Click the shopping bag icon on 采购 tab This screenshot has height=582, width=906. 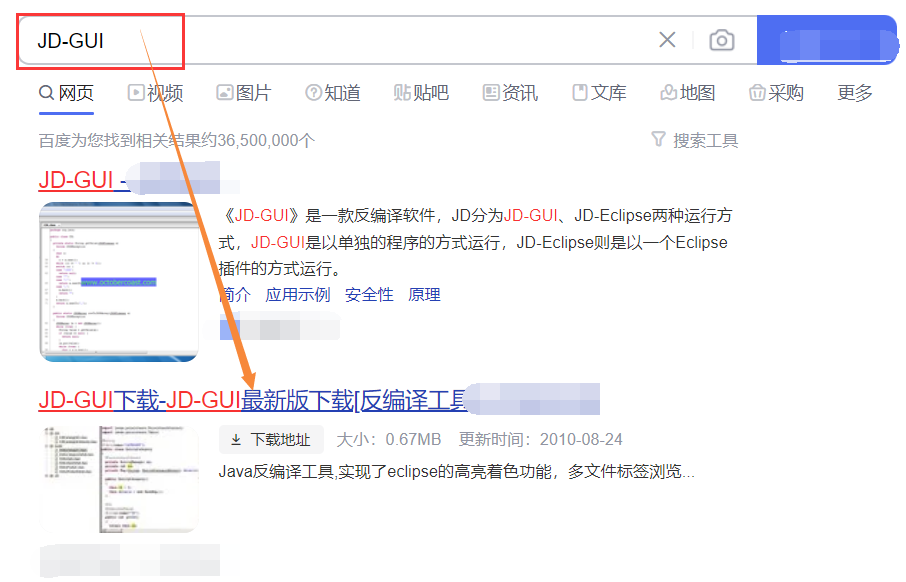point(757,92)
